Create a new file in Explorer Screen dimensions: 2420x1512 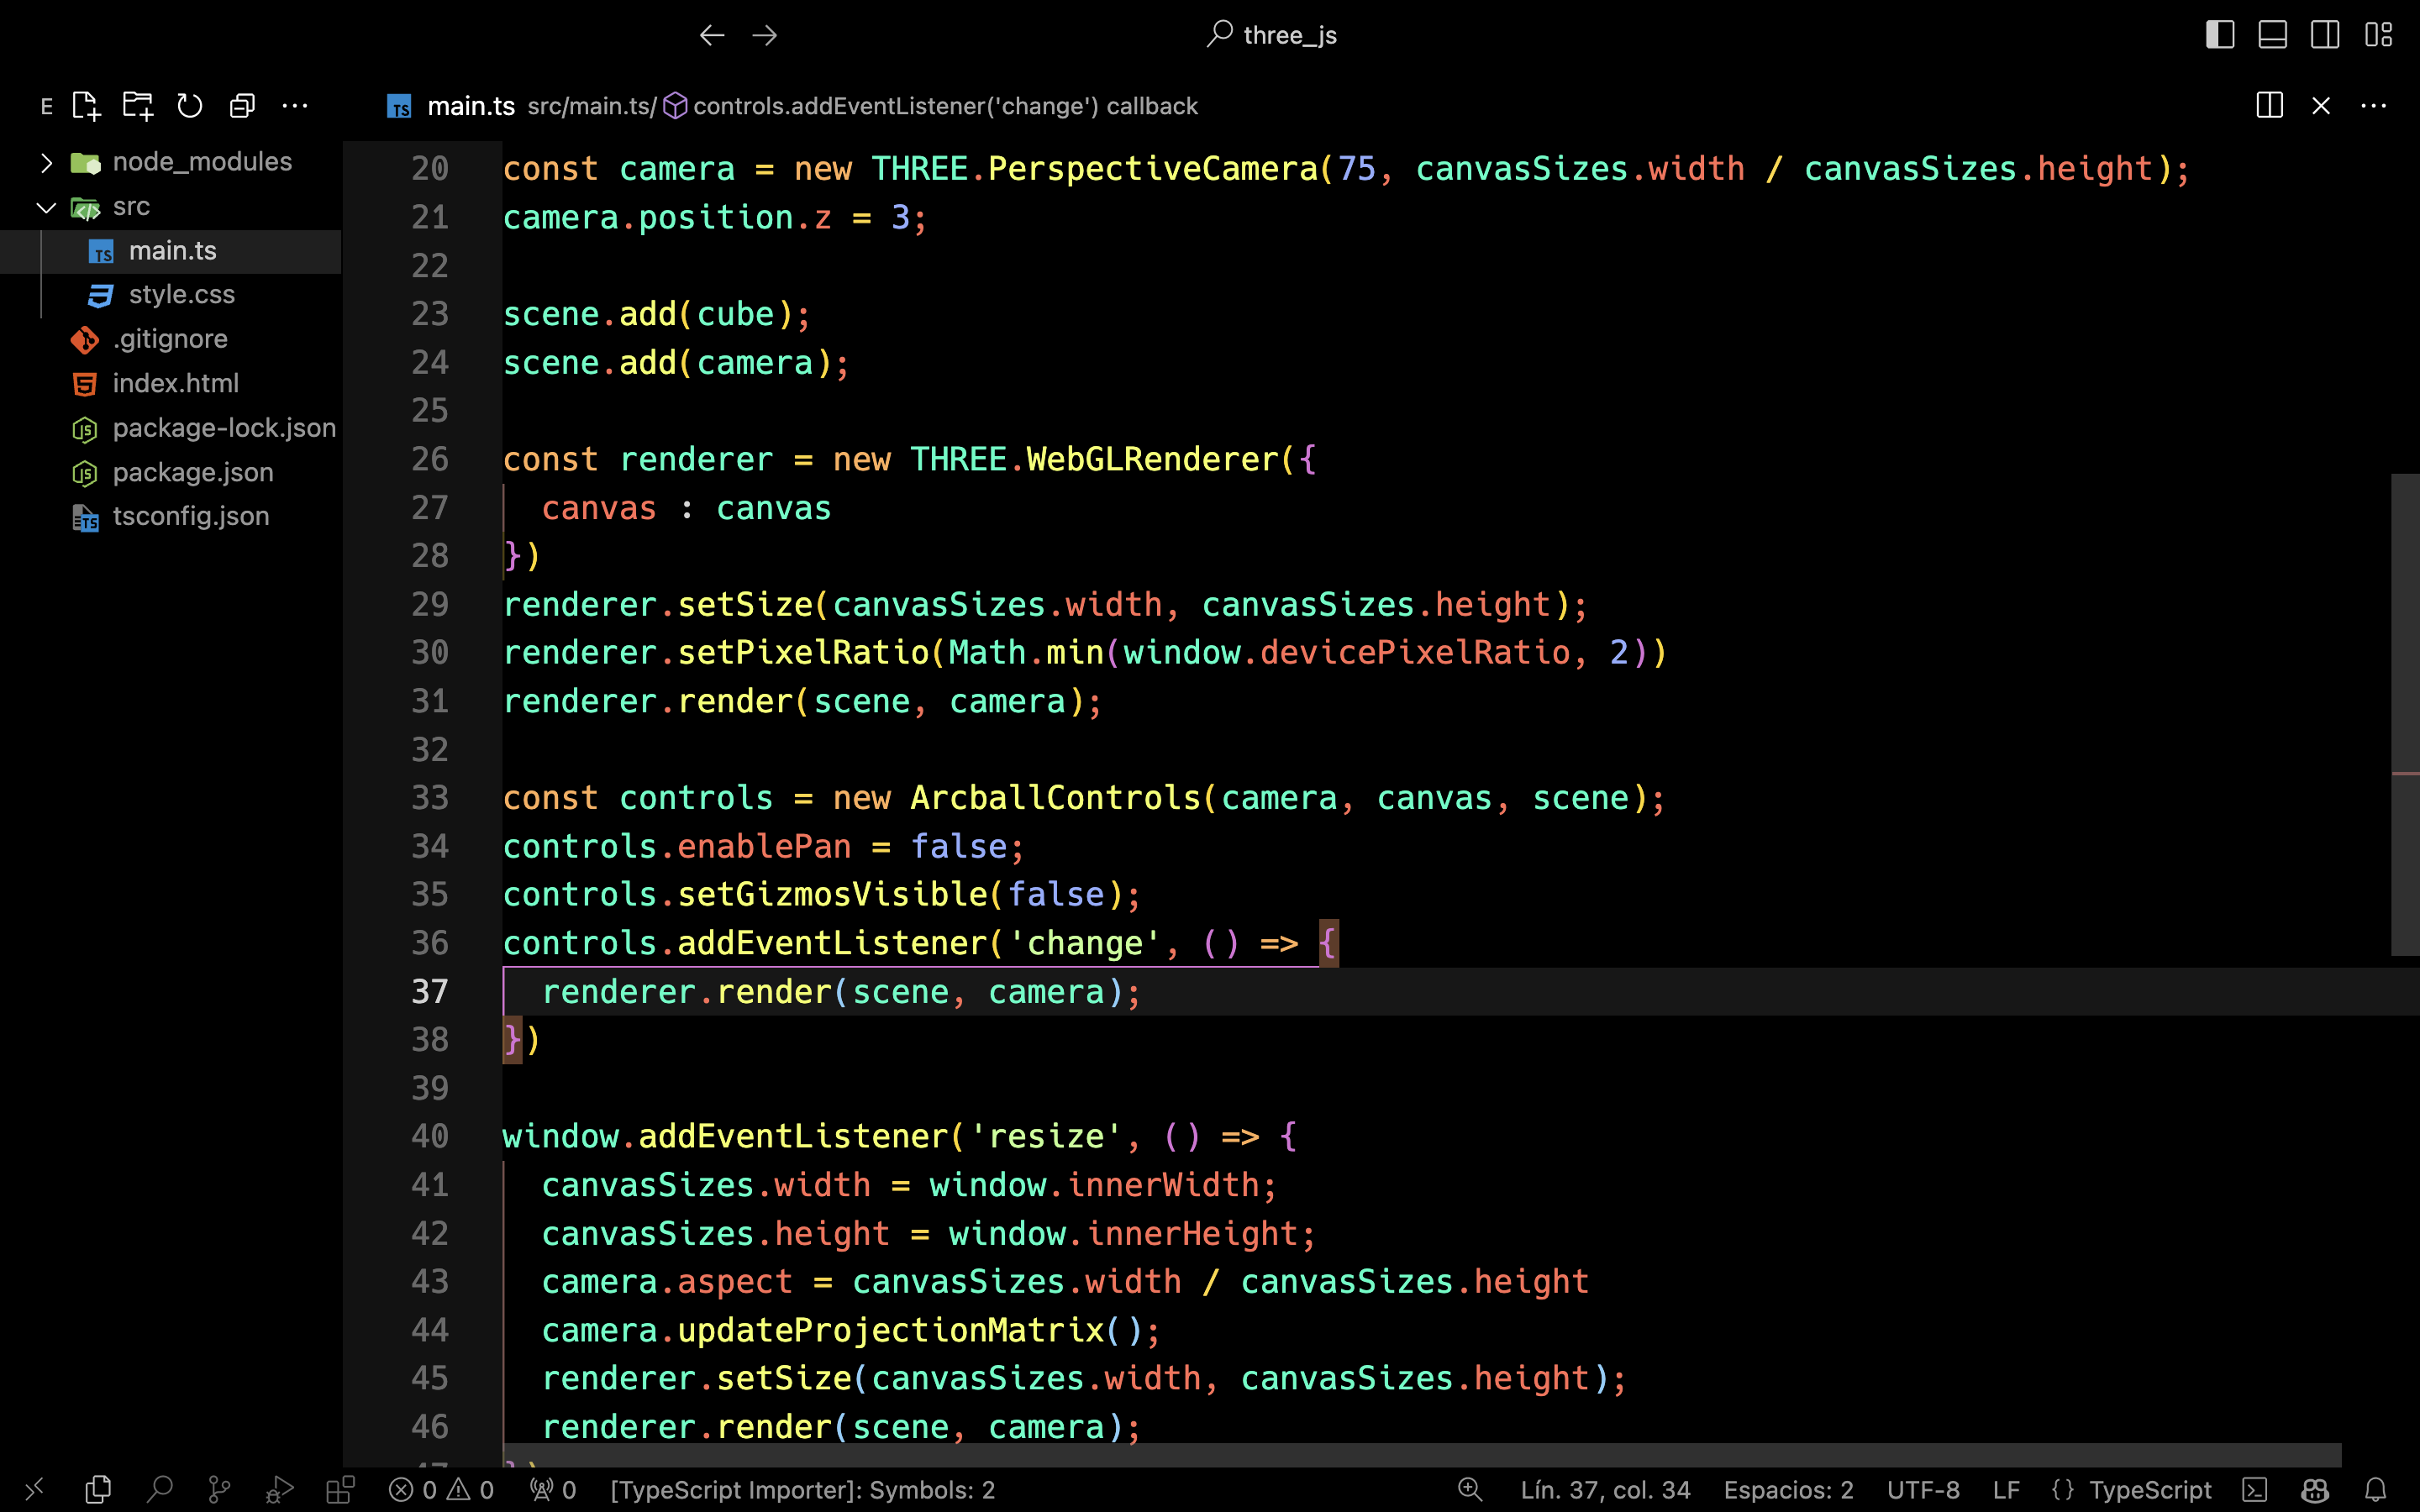86,106
